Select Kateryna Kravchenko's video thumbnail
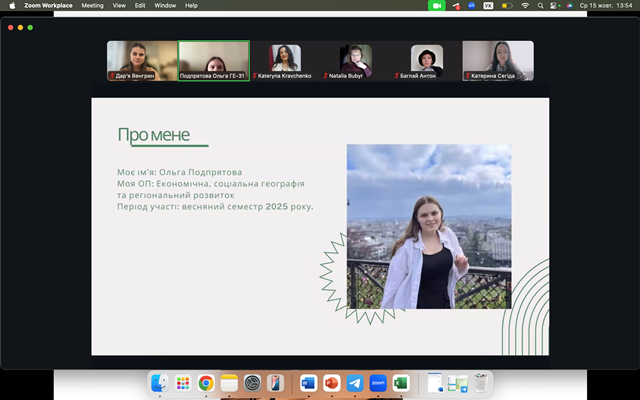The image size is (640, 400). pyautogui.click(x=285, y=60)
